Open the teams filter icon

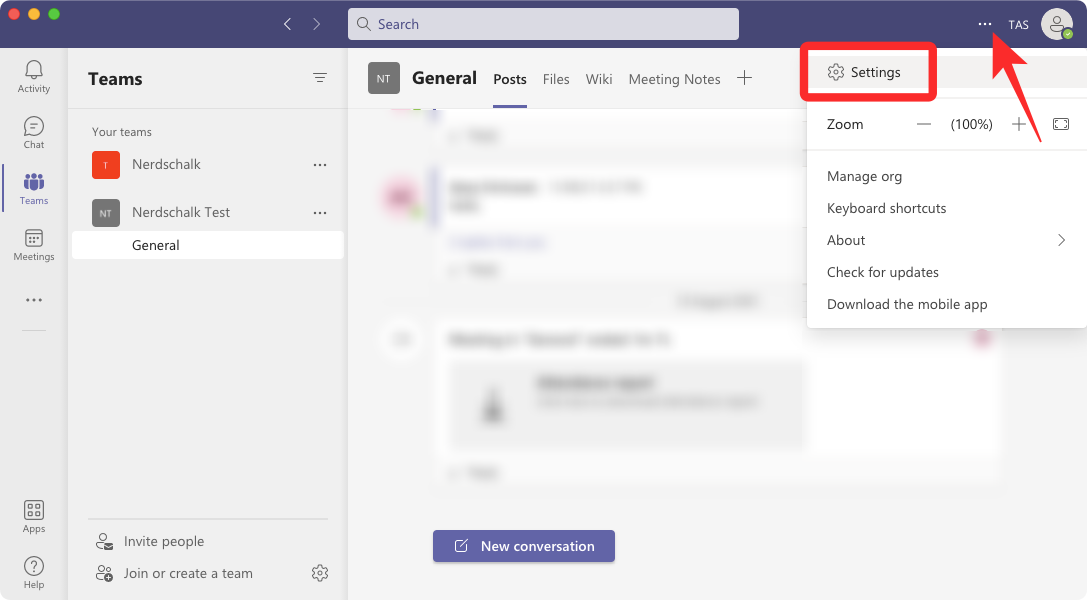[320, 77]
